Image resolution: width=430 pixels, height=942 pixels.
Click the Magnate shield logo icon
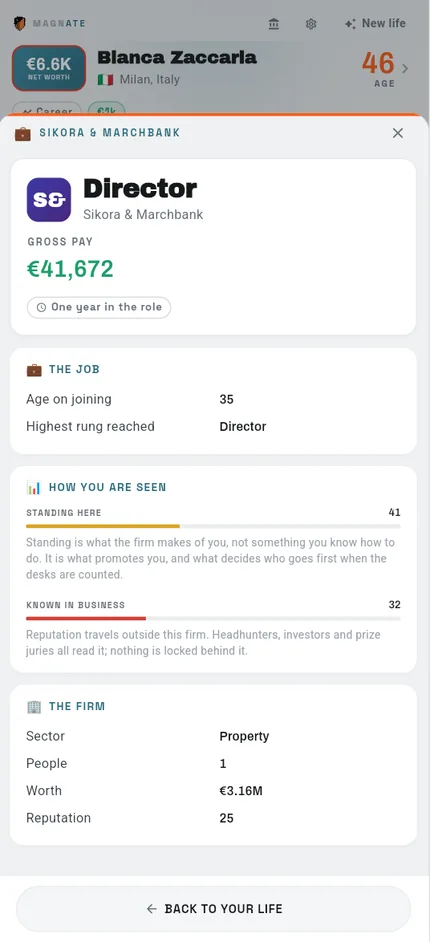(20, 23)
